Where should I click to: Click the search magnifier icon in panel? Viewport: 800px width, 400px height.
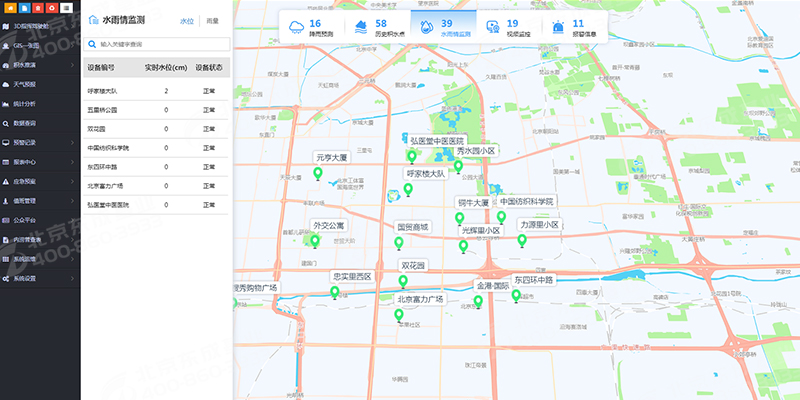pyautogui.click(x=92, y=45)
